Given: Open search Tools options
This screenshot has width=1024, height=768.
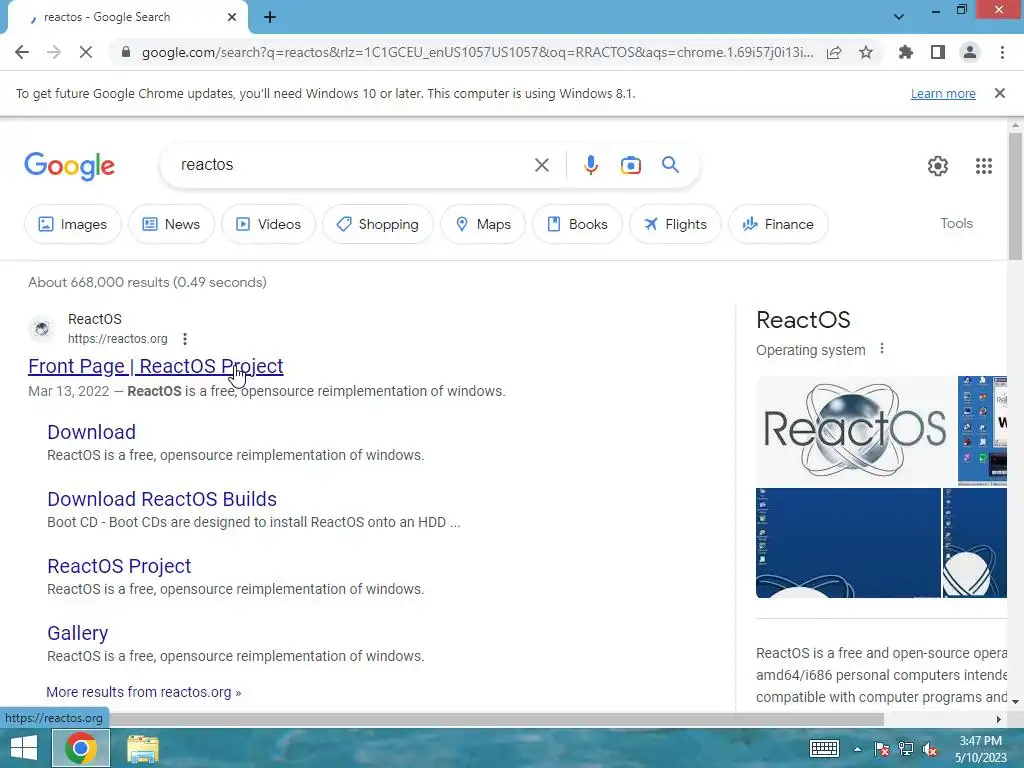Looking at the screenshot, I should tap(956, 223).
